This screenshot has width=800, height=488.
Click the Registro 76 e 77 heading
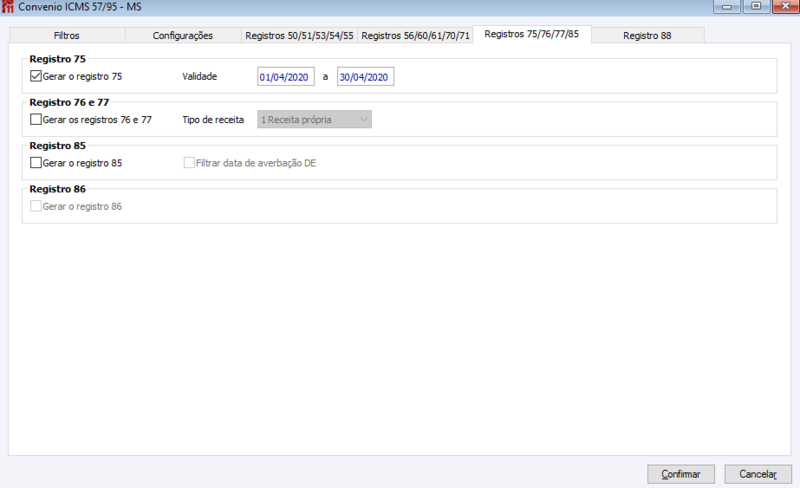point(69,102)
